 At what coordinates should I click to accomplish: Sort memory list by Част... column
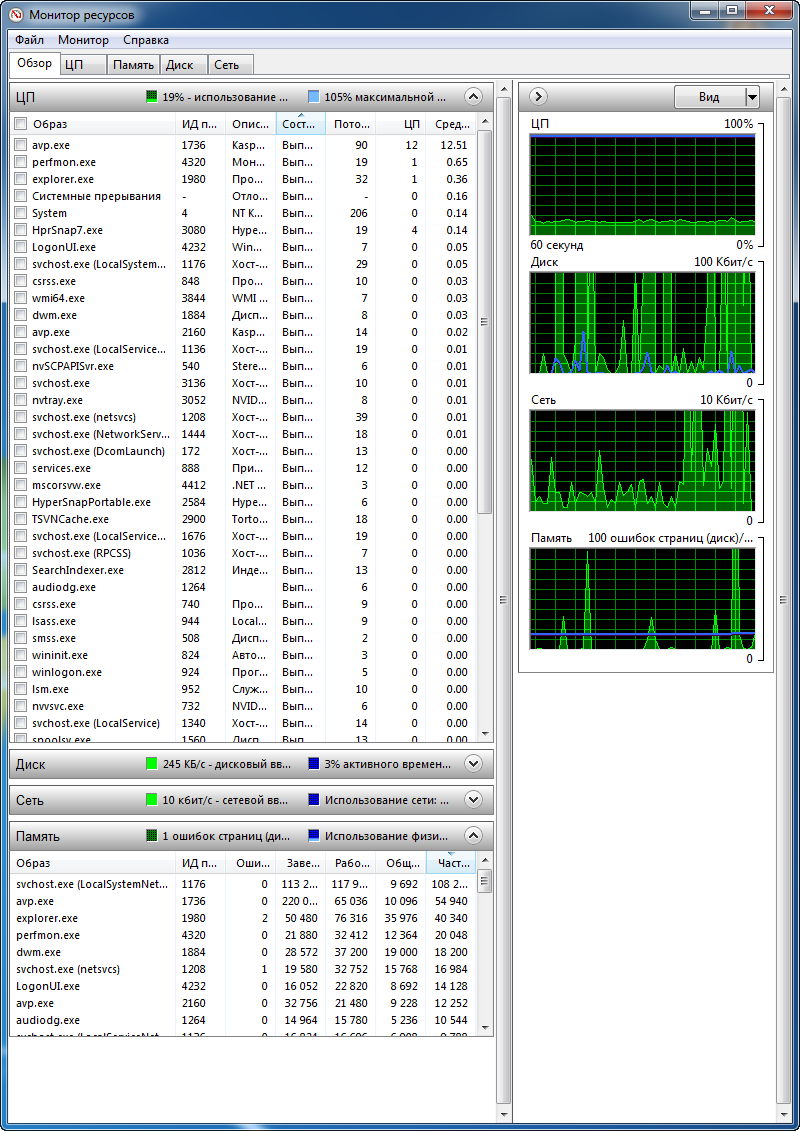tap(451, 863)
